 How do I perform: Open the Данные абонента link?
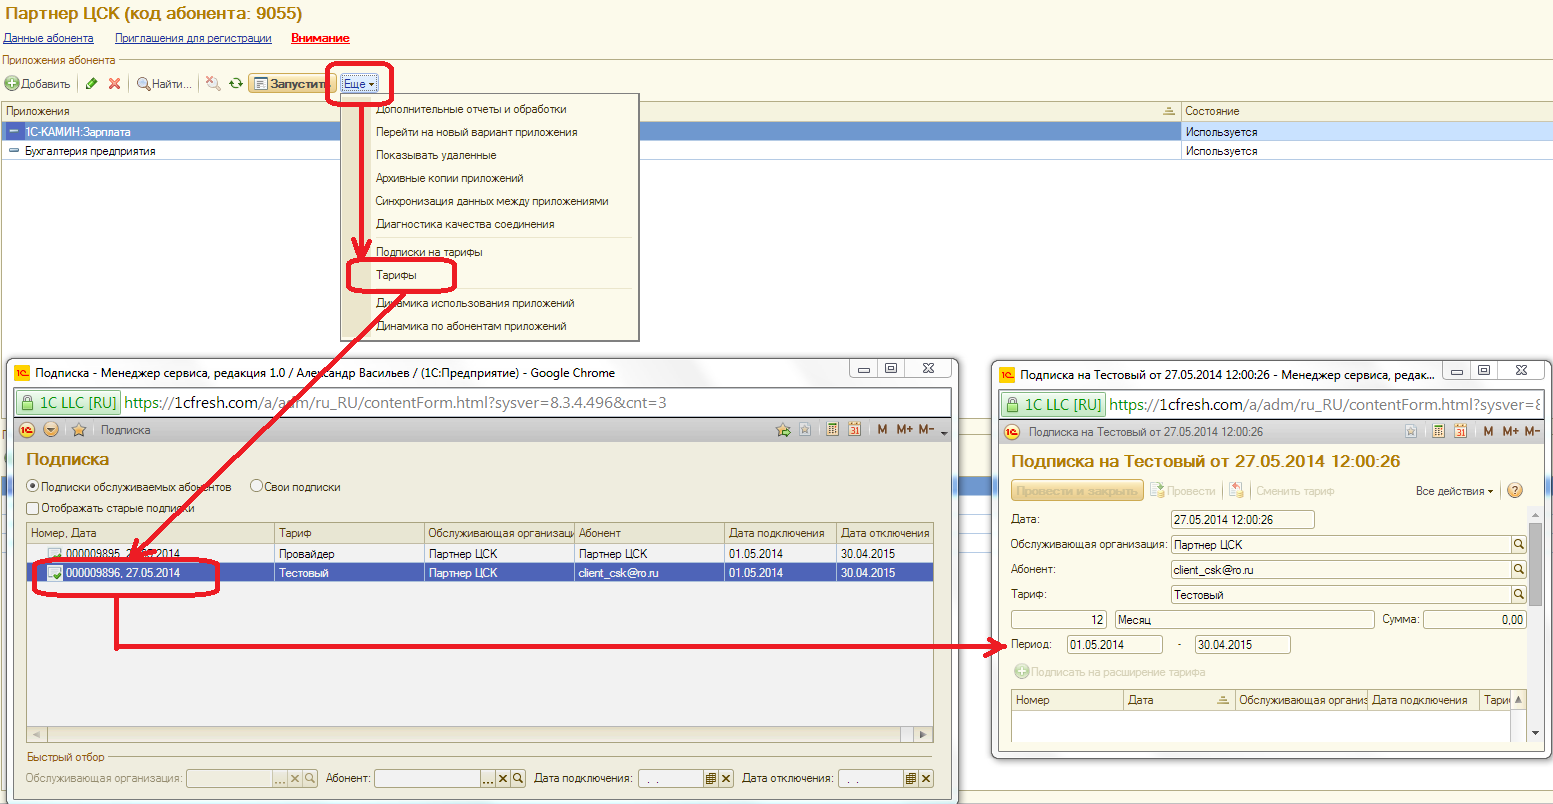(48, 38)
